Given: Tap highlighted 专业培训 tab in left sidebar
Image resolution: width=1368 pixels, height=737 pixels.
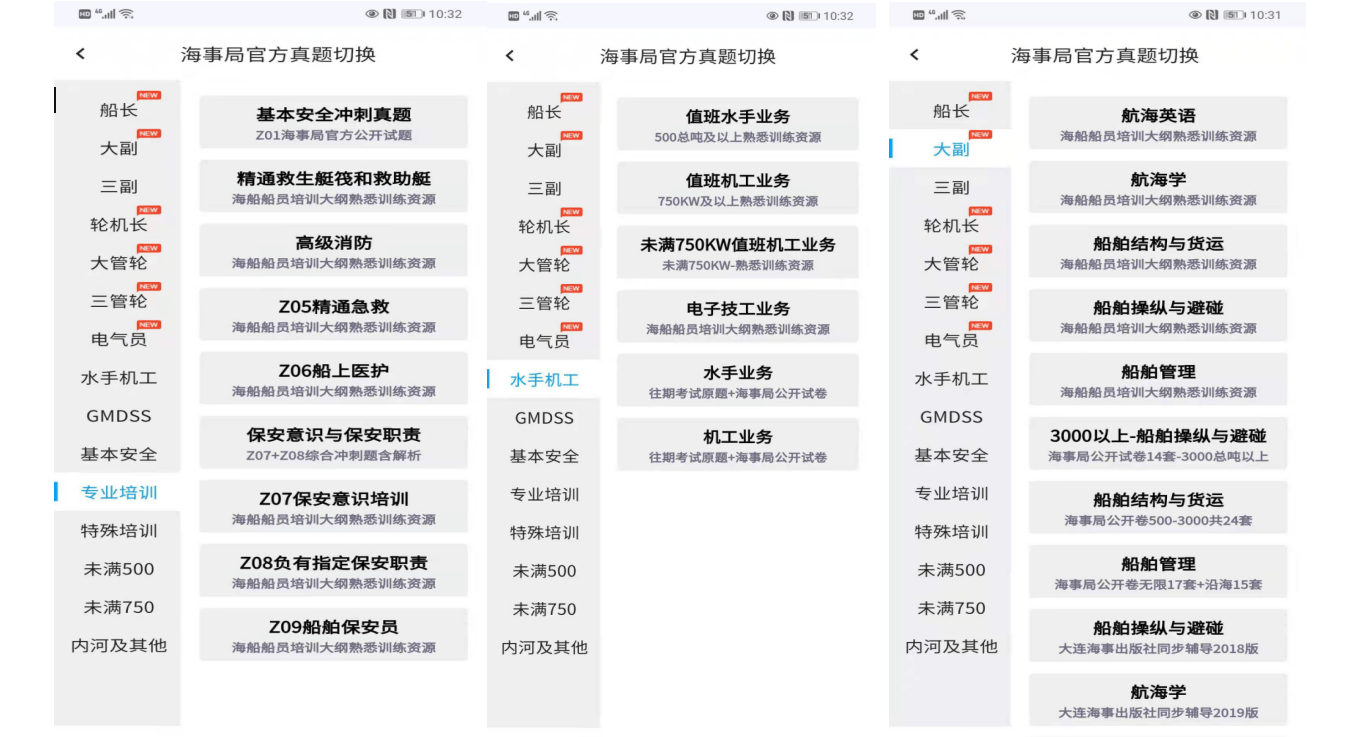Looking at the screenshot, I should pos(118,492).
